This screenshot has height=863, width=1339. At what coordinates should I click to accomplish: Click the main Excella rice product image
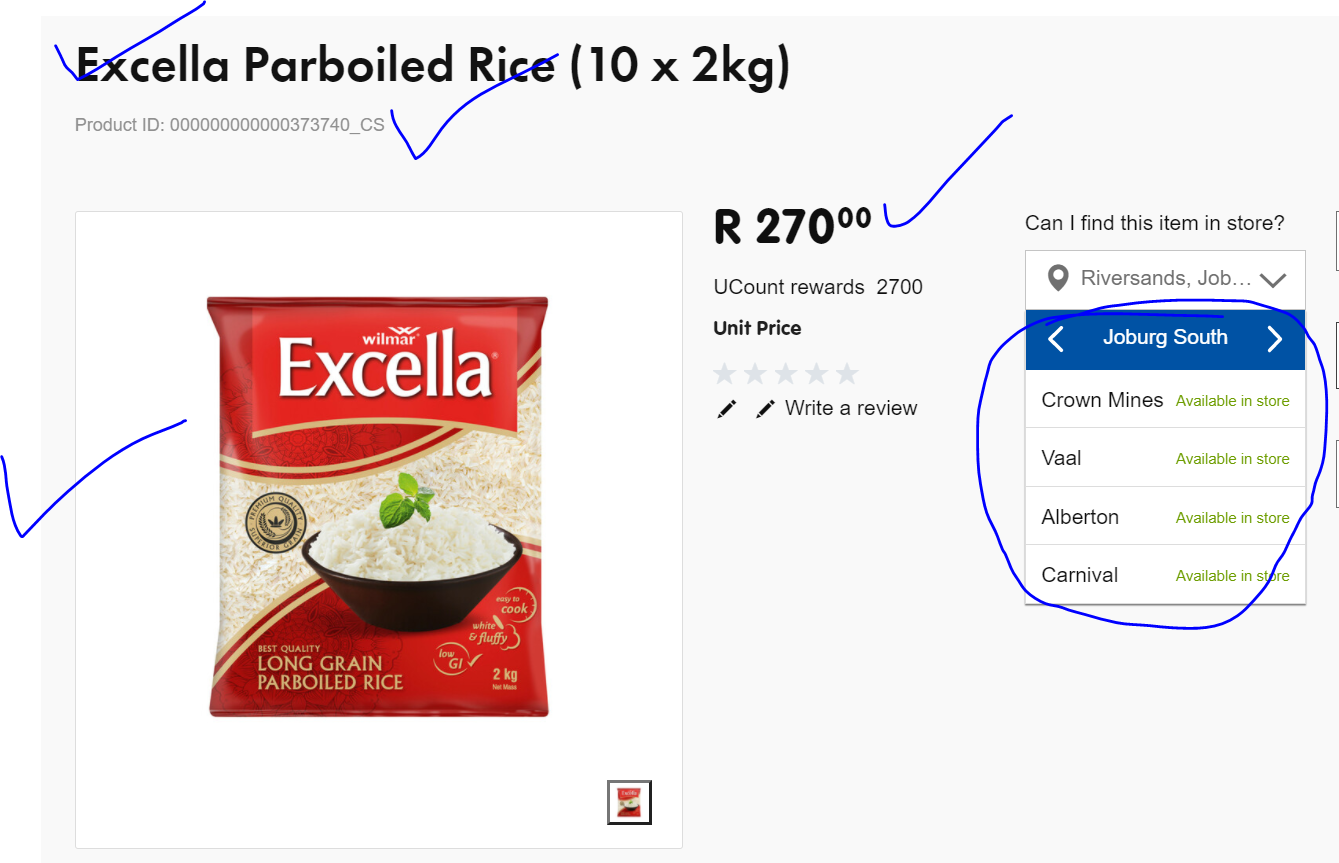pyautogui.click(x=378, y=506)
